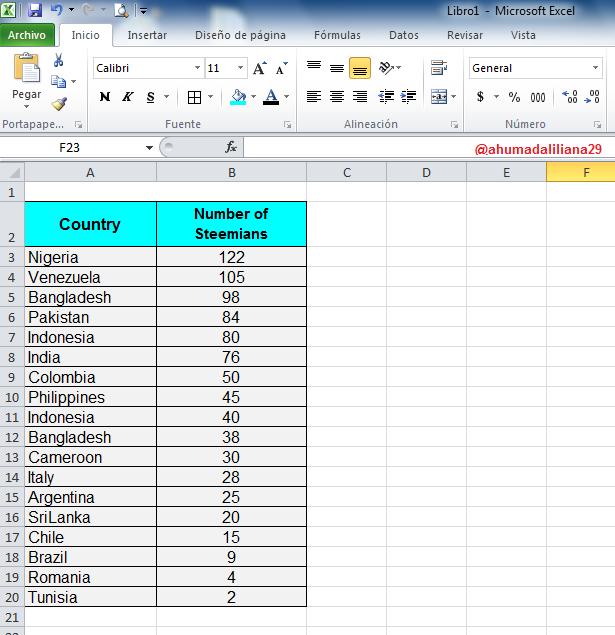Click the Excel application icon
Viewport: 615px width, 635px height.
tap(8, 10)
